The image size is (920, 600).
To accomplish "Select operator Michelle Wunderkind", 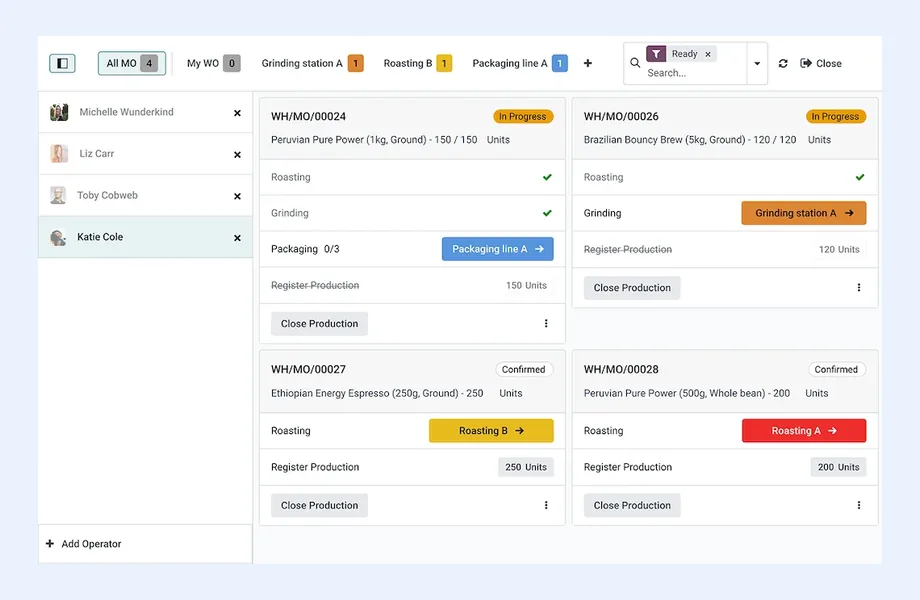I will (x=146, y=112).
